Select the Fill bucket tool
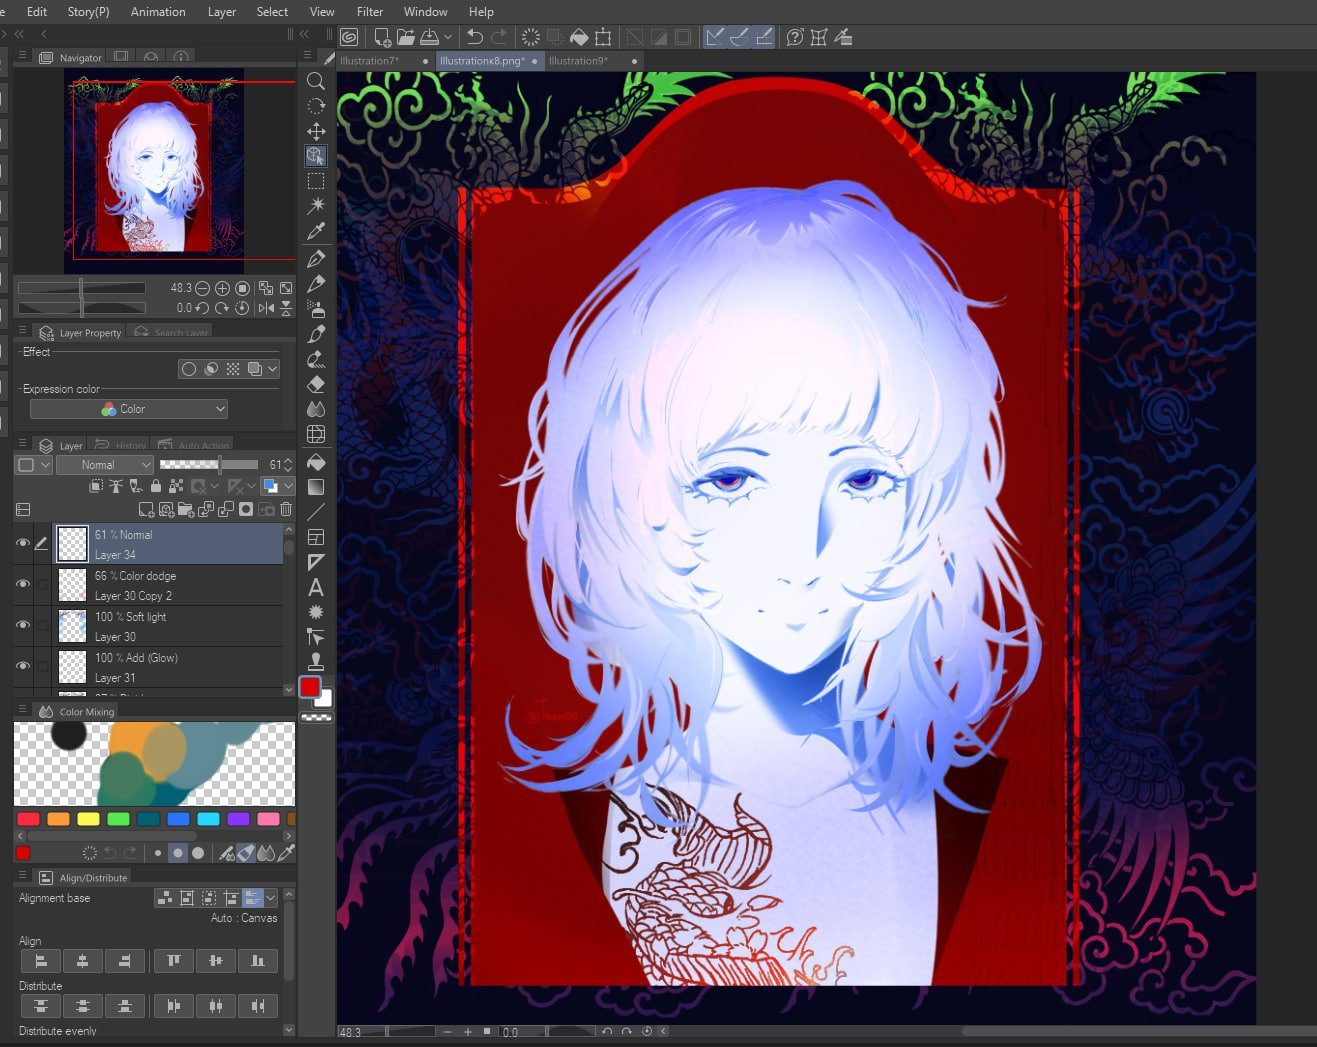1317x1047 pixels. [x=316, y=462]
